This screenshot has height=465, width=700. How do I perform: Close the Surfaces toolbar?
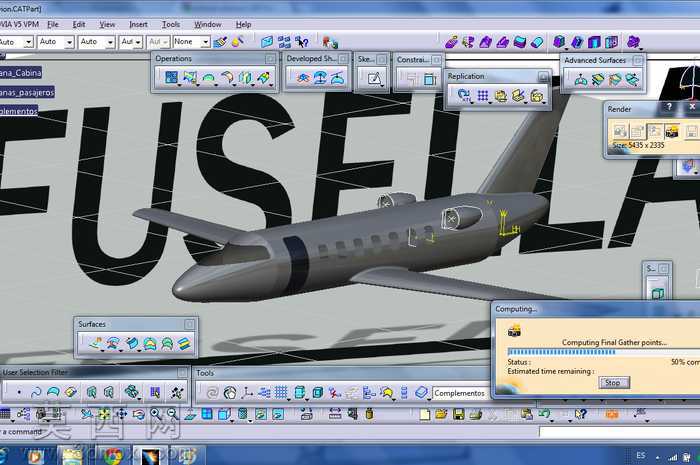tap(189, 324)
